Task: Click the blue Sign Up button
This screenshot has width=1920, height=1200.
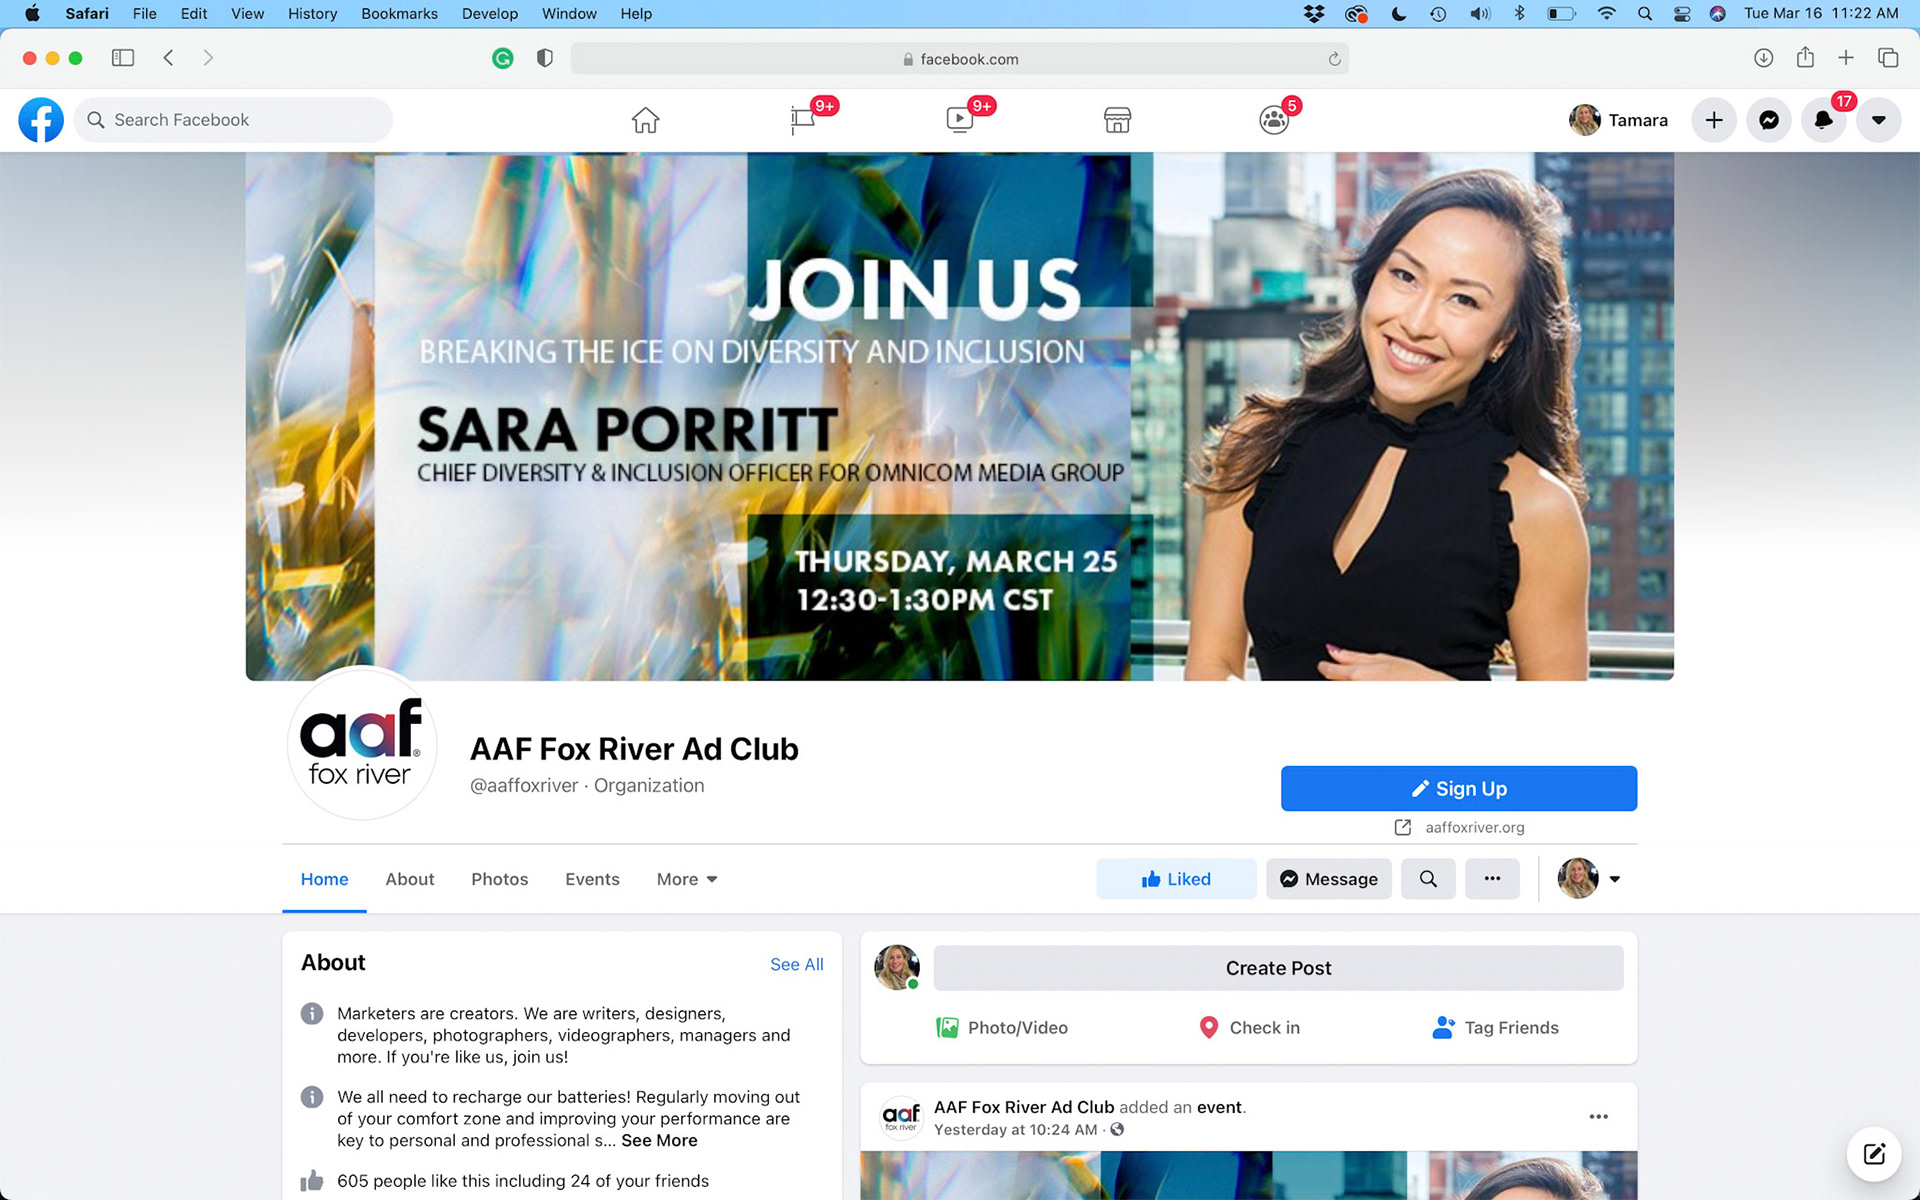Action: (1458, 788)
